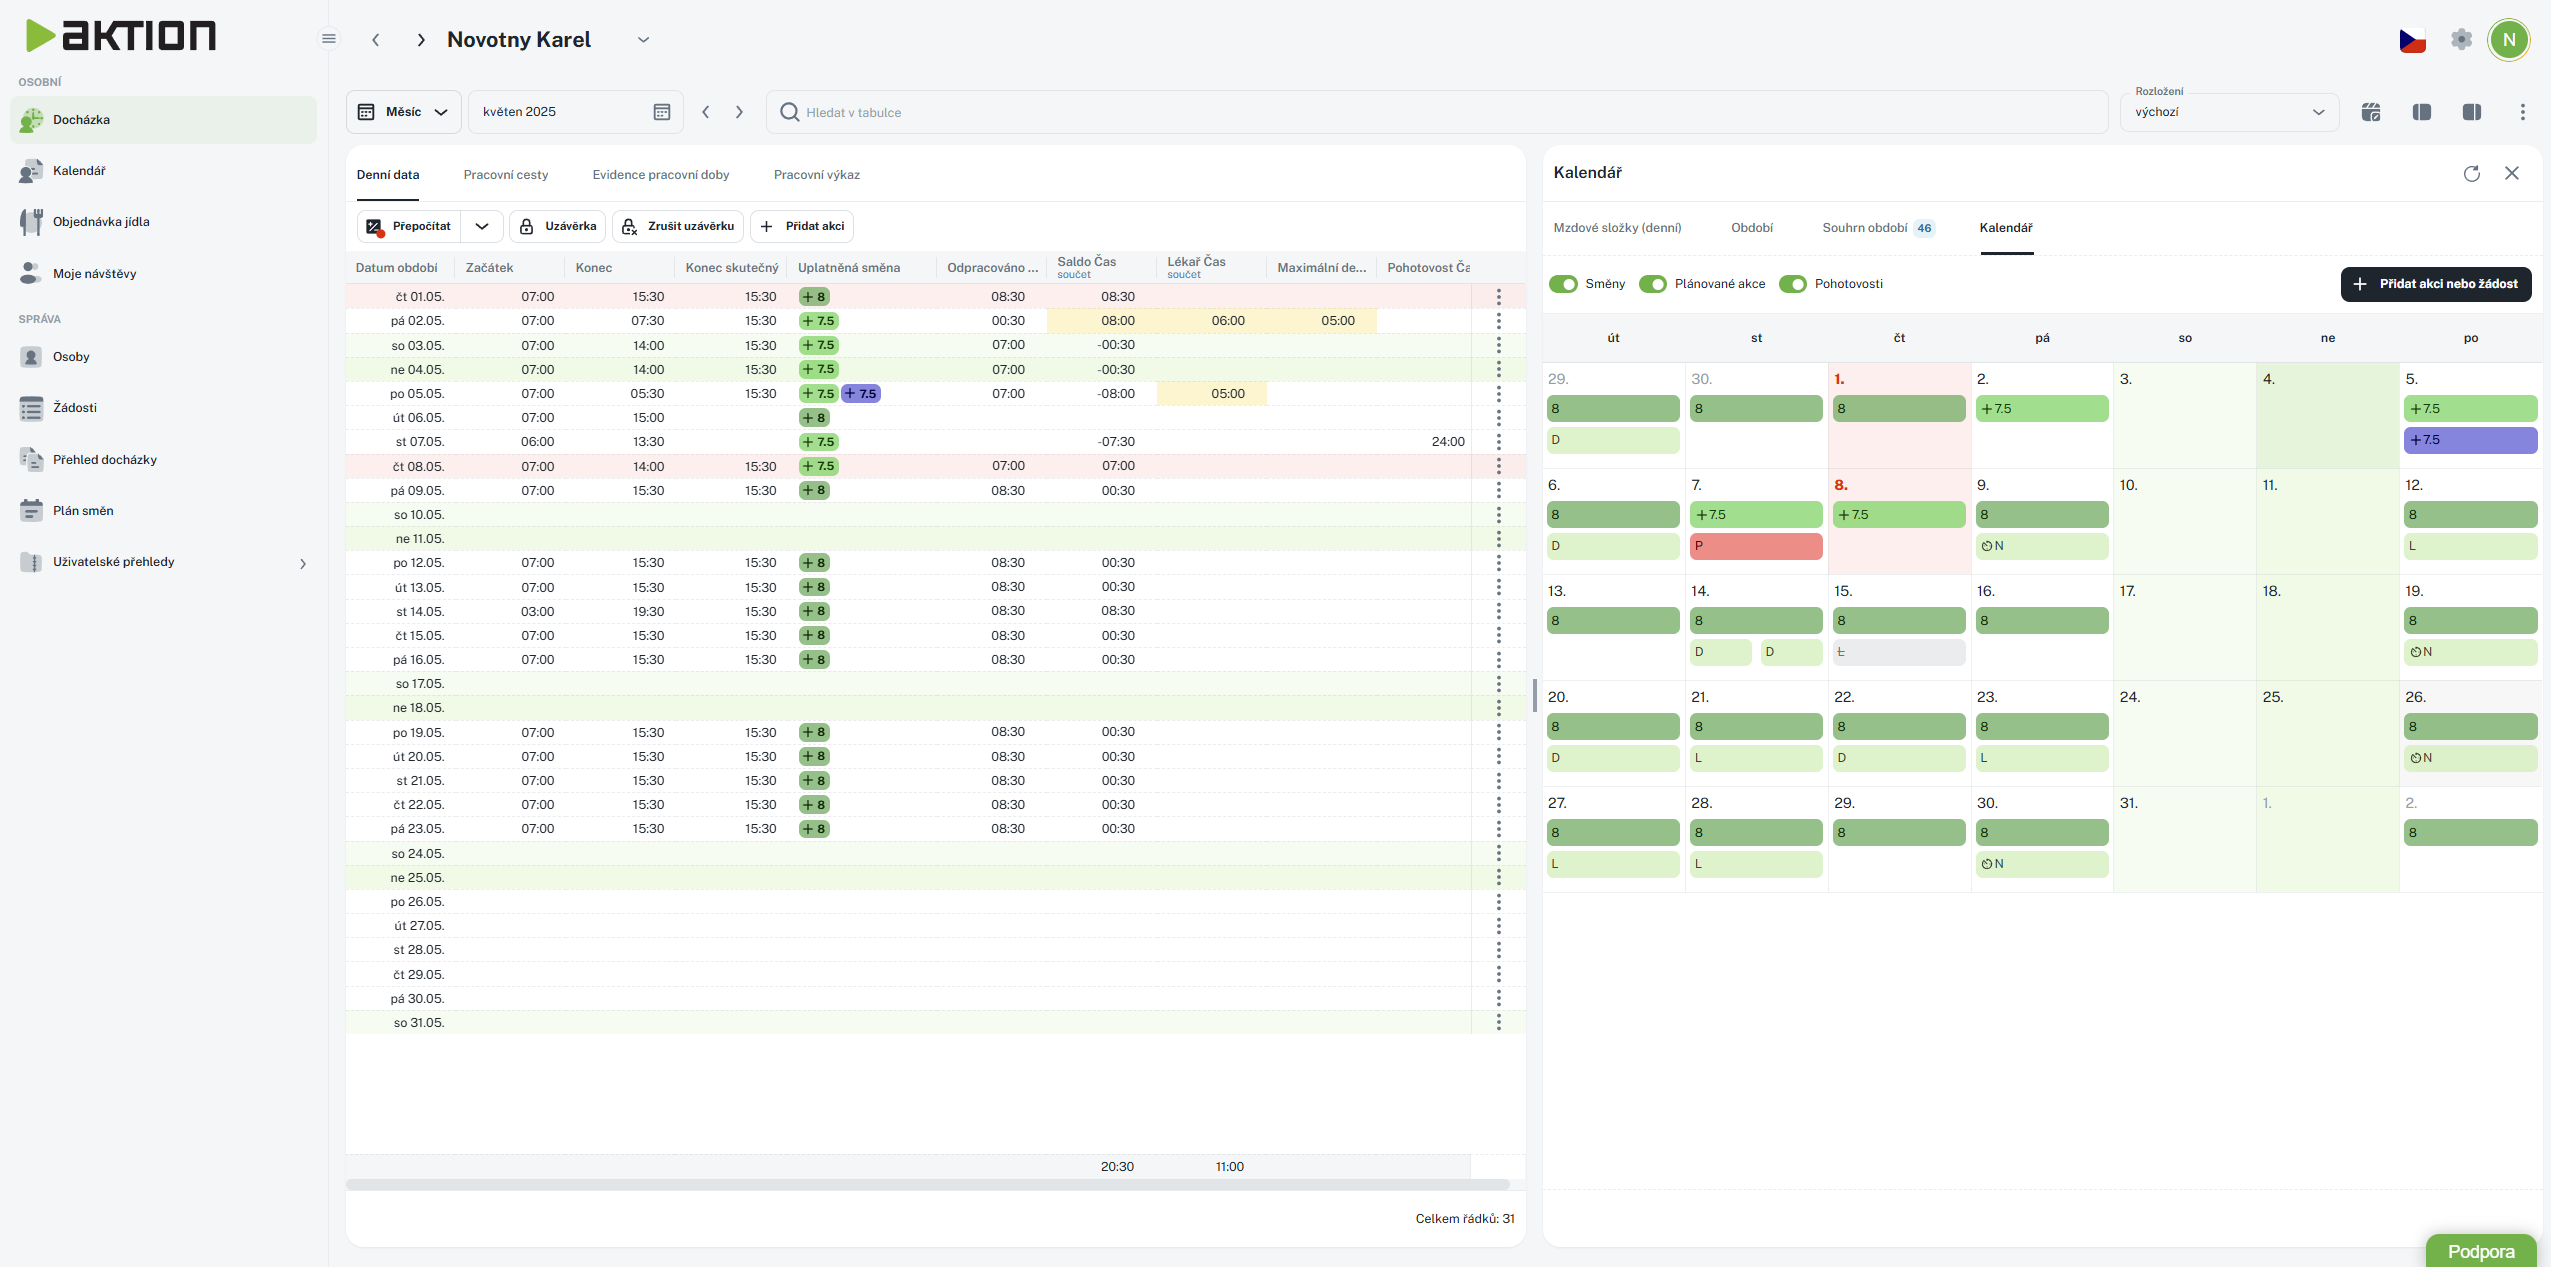
Task: Open the date picker calendar icon
Action: [x=661, y=112]
